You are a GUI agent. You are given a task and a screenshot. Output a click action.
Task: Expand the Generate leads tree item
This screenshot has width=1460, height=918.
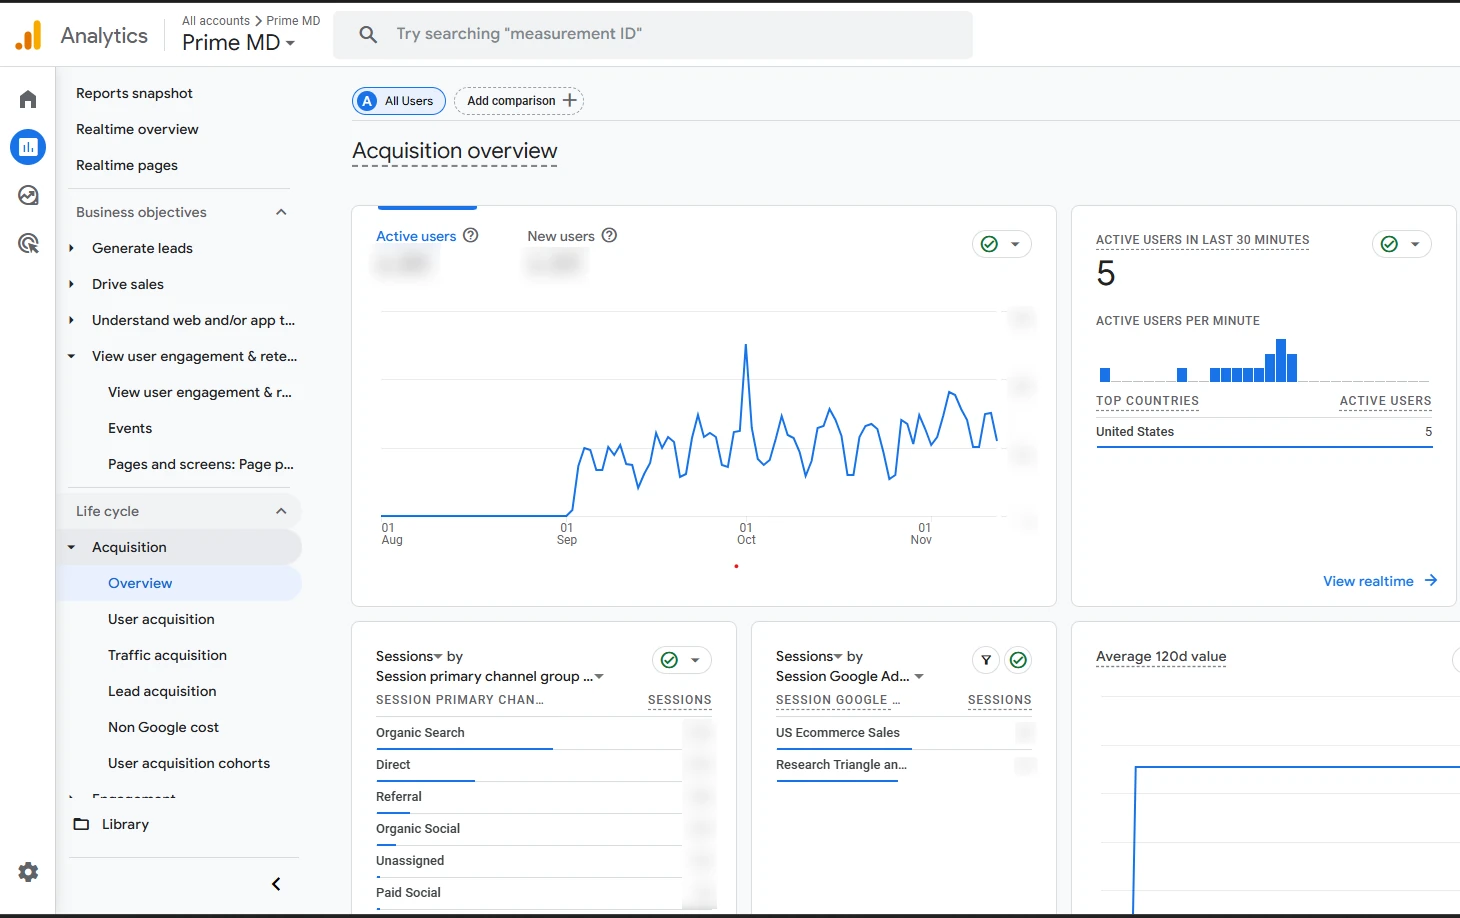pos(71,248)
